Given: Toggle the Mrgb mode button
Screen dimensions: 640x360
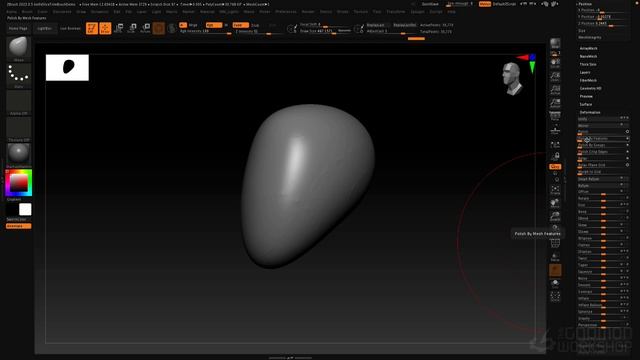Looking at the screenshot, I should pos(193,25).
